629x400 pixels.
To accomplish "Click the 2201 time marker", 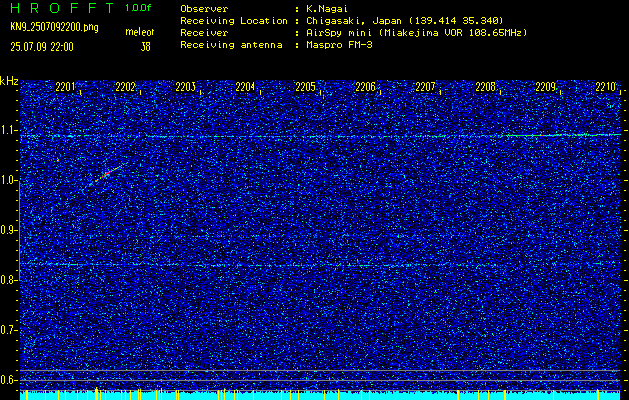I will coord(65,87).
